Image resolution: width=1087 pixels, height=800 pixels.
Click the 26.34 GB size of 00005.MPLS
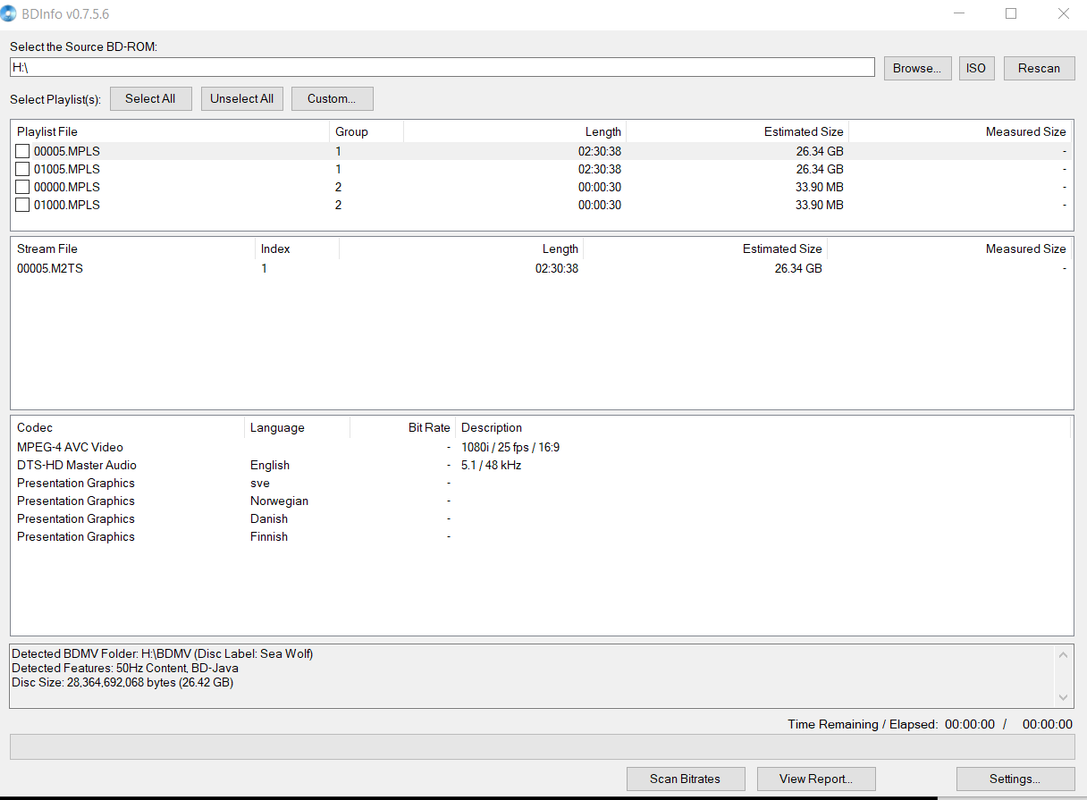pyautogui.click(x=819, y=151)
